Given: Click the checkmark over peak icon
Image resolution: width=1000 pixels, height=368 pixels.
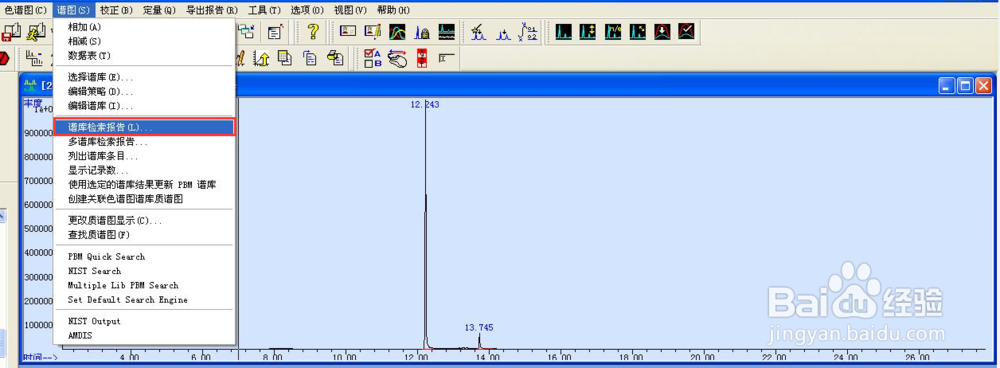Looking at the screenshot, I should point(687,31).
